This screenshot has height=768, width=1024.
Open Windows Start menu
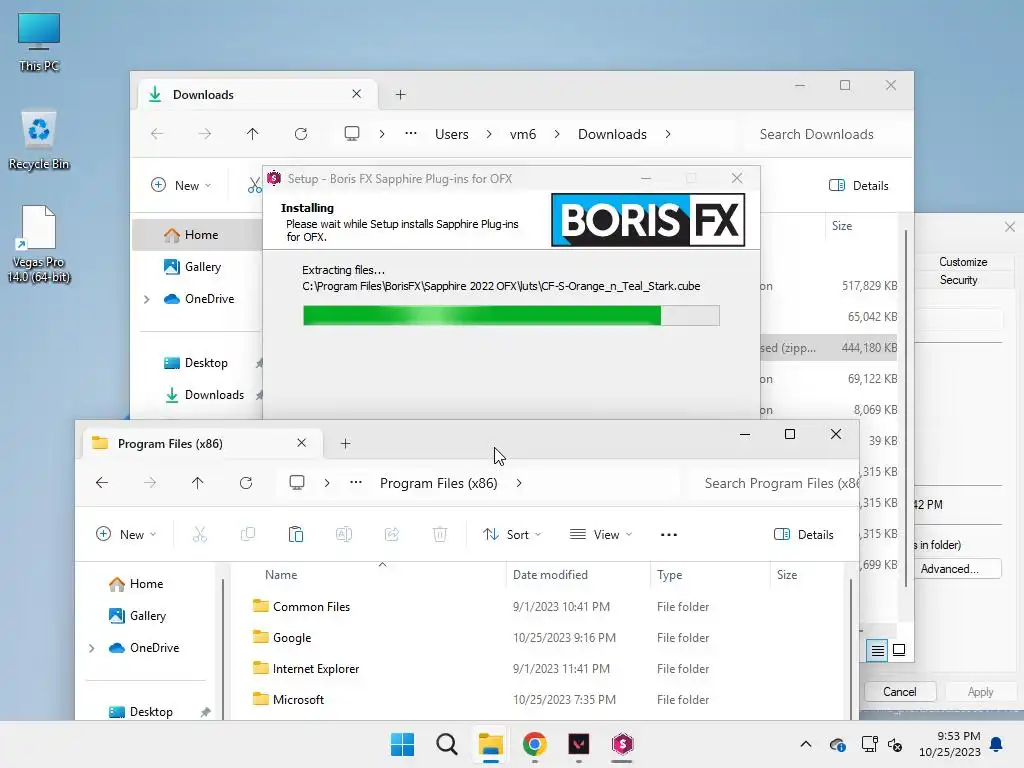(402, 744)
